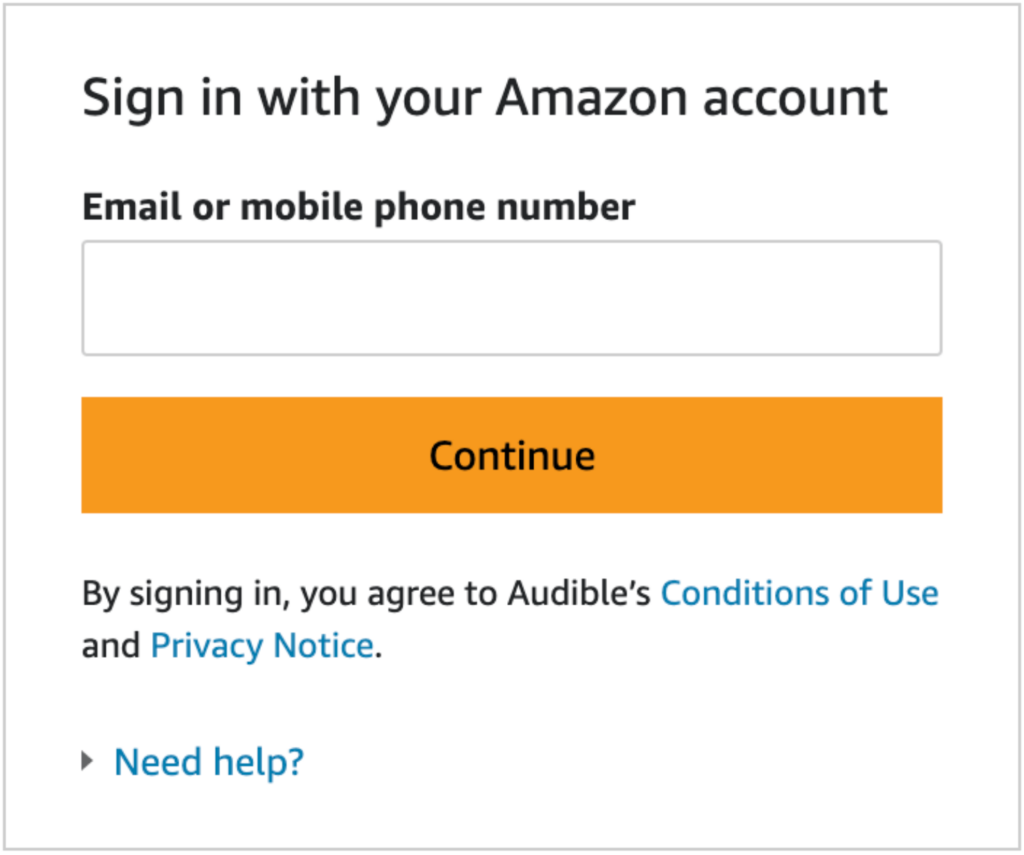The height and width of the screenshot is (855, 1024).
Task: Click Continue to proceed with sign in
Action: pyautogui.click(x=511, y=455)
